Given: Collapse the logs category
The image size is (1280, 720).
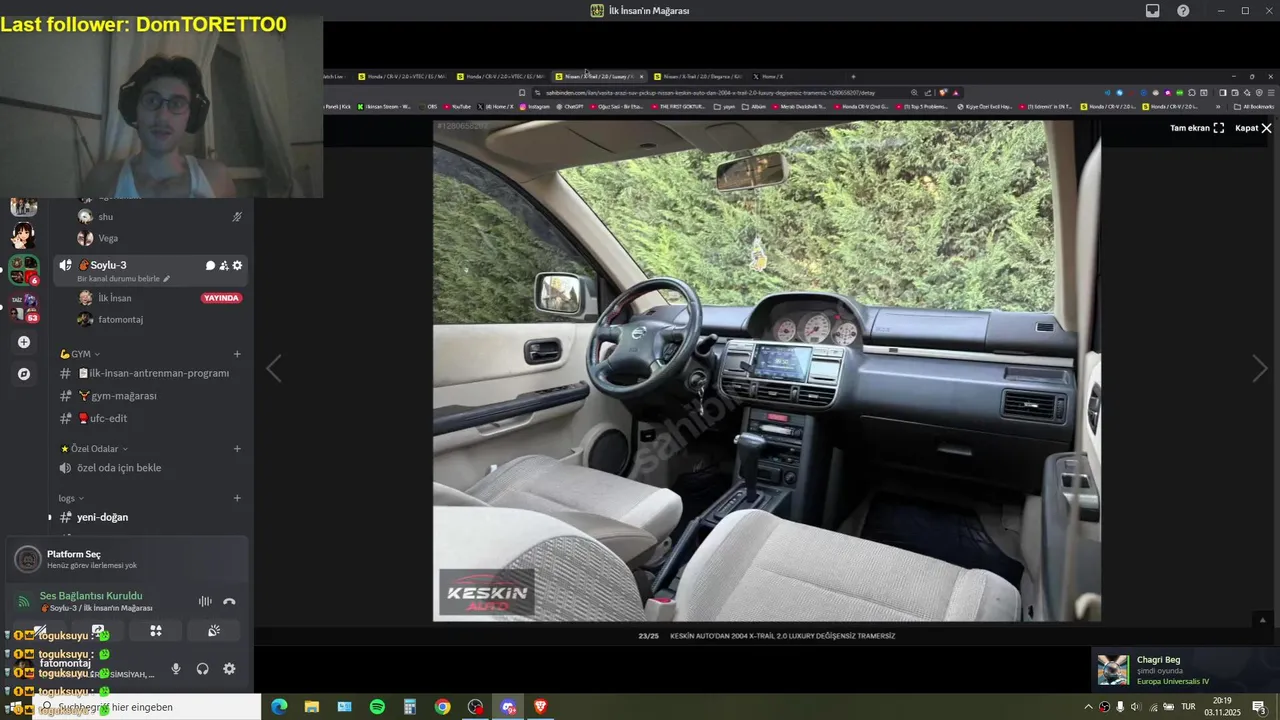Looking at the screenshot, I should click(71, 498).
